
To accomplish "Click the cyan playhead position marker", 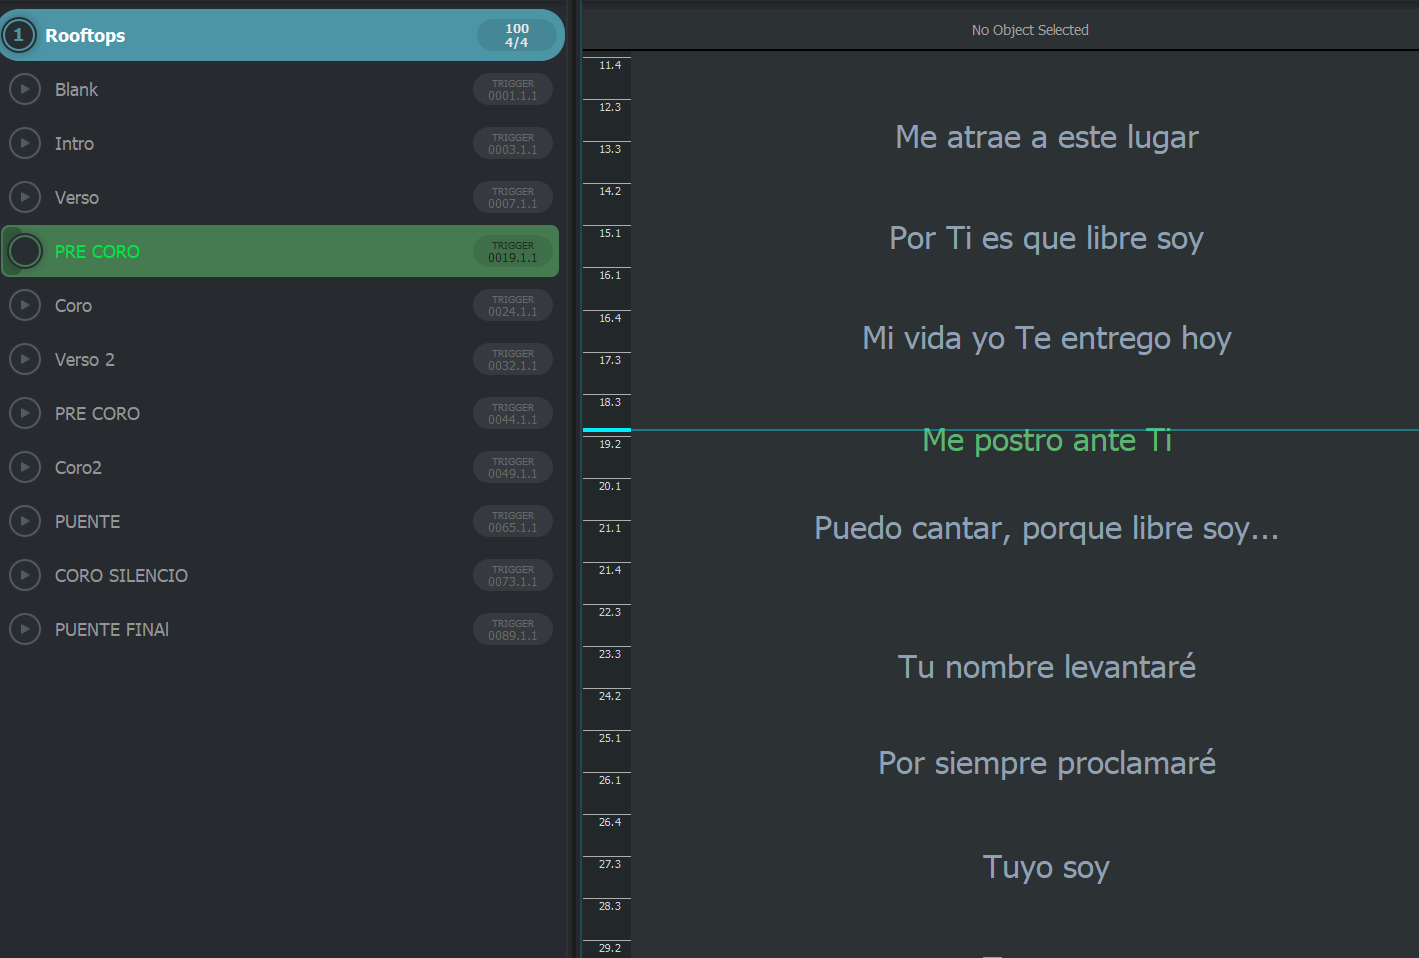I will [x=606, y=430].
